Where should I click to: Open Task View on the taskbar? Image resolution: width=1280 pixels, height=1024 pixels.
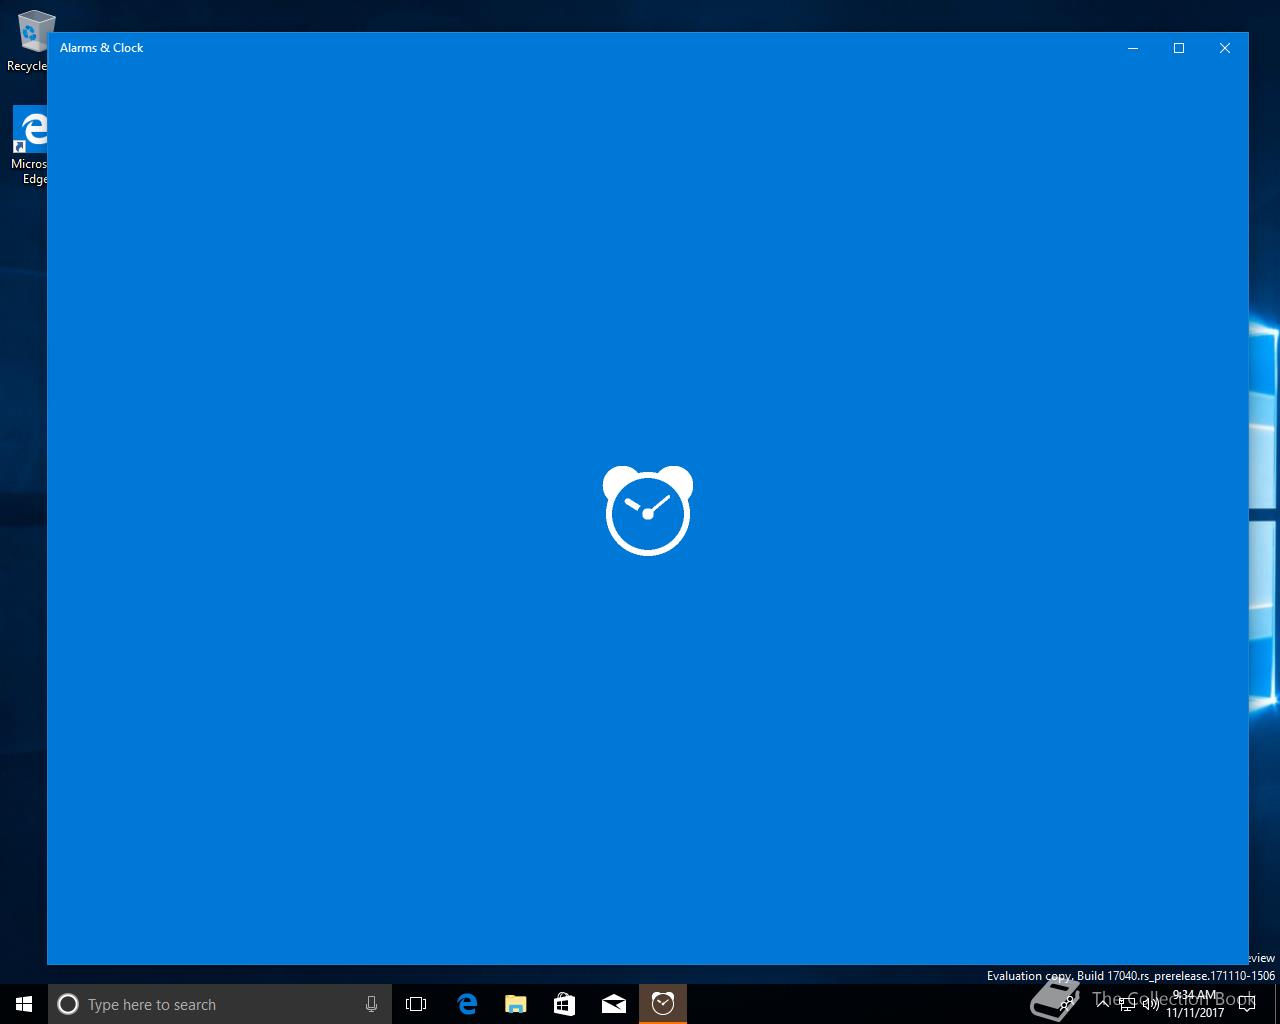[416, 1004]
